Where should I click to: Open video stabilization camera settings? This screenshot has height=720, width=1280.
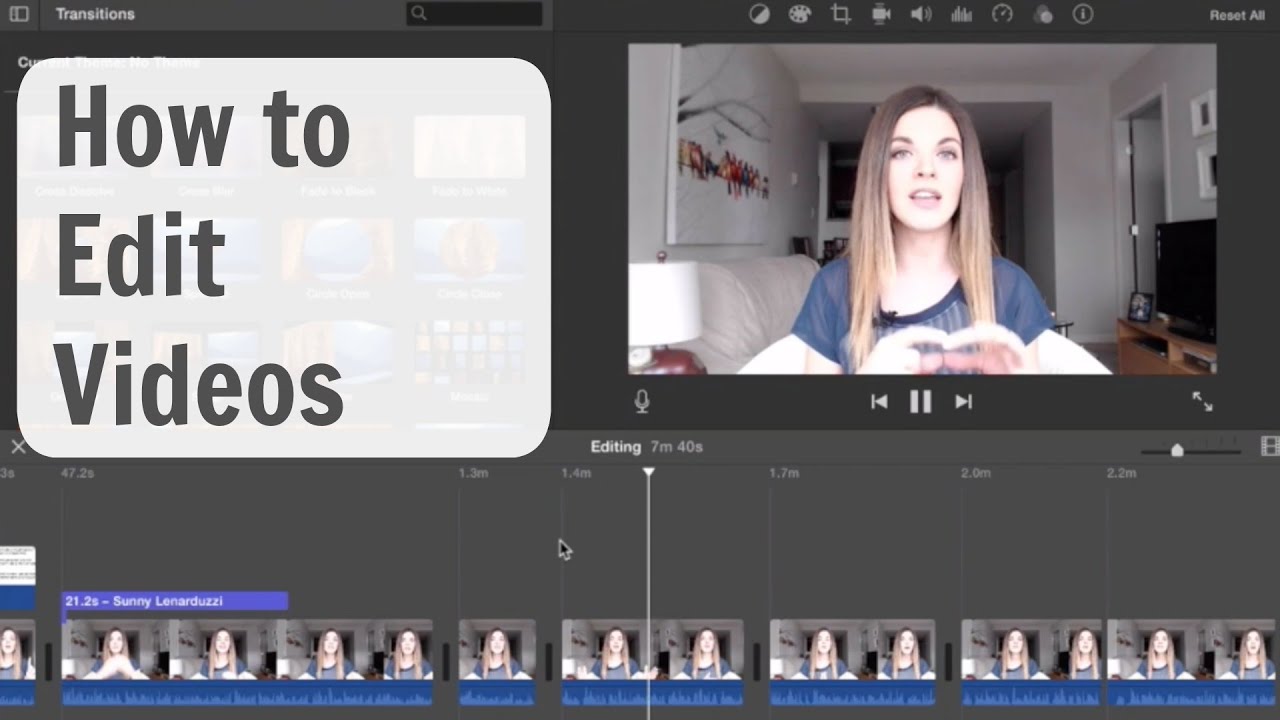[x=881, y=14]
